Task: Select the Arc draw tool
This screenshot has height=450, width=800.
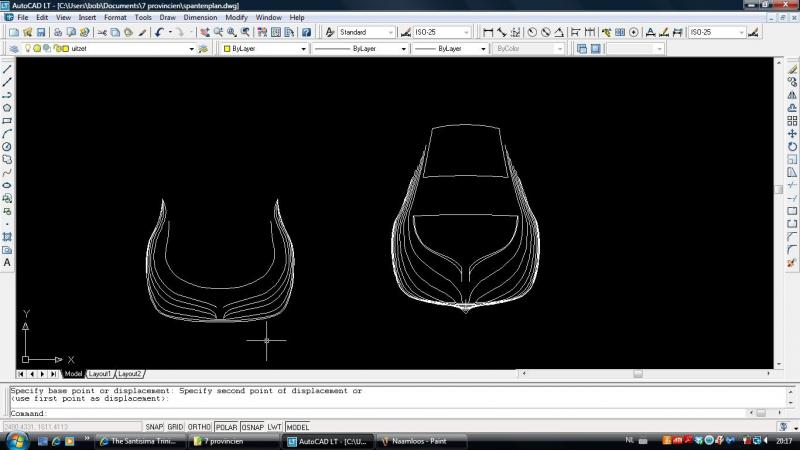Action: click(x=7, y=134)
